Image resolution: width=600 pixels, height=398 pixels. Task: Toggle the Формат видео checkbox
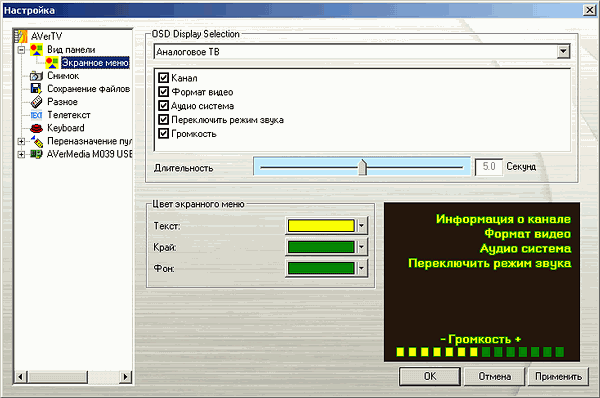(x=163, y=92)
